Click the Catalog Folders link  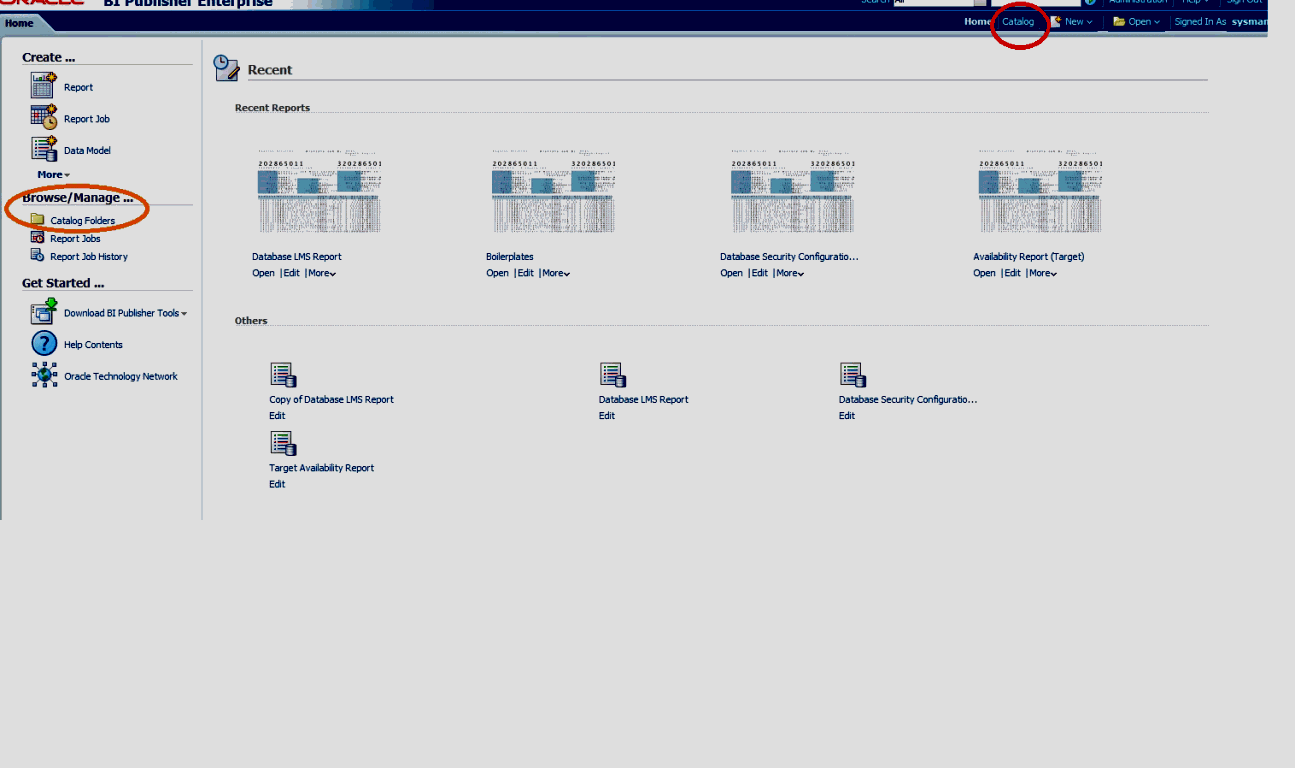pos(83,221)
